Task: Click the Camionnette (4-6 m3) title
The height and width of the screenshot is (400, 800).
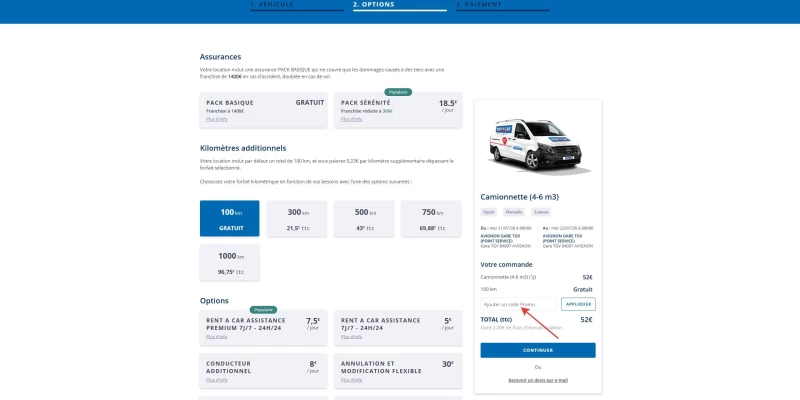Action: [x=519, y=197]
